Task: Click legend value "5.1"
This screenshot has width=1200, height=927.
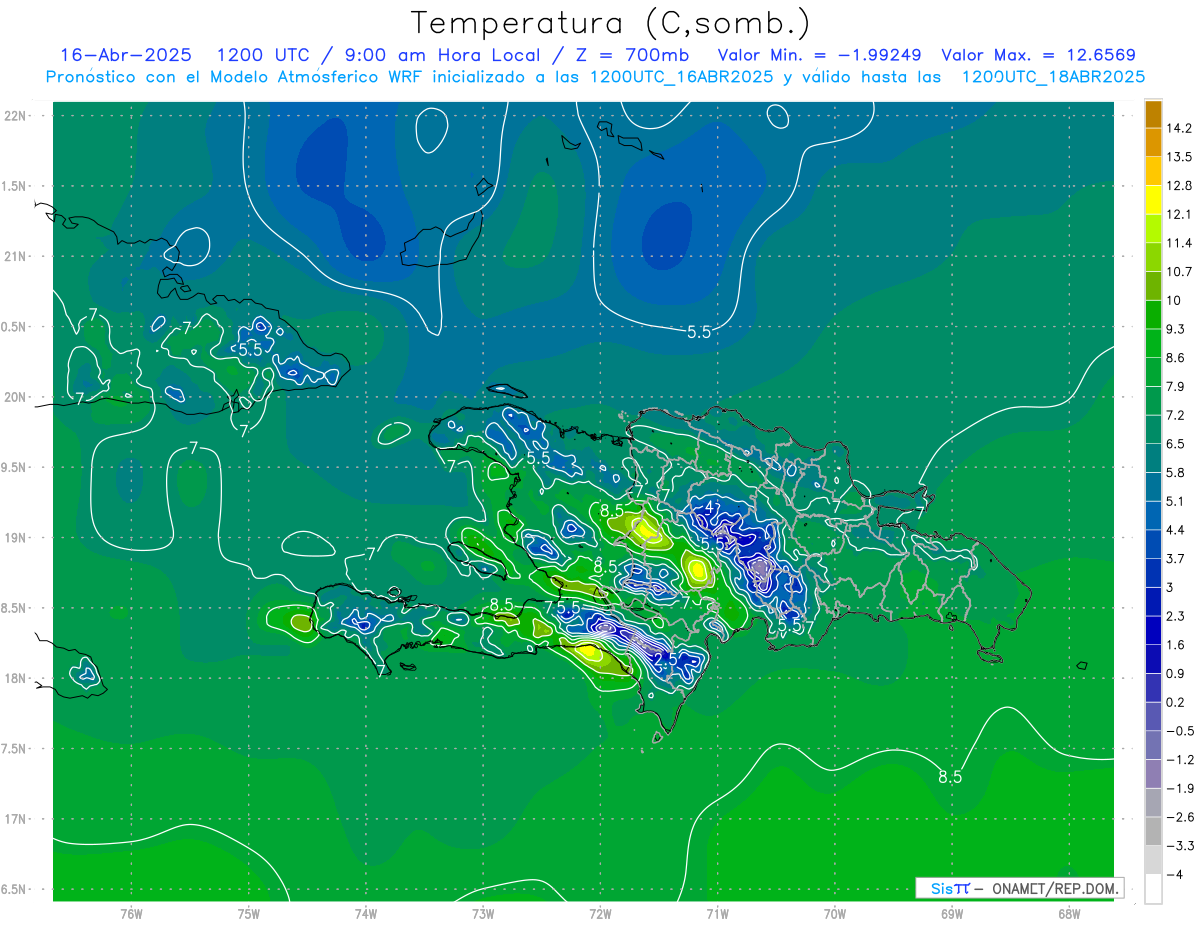Action: click(1177, 501)
